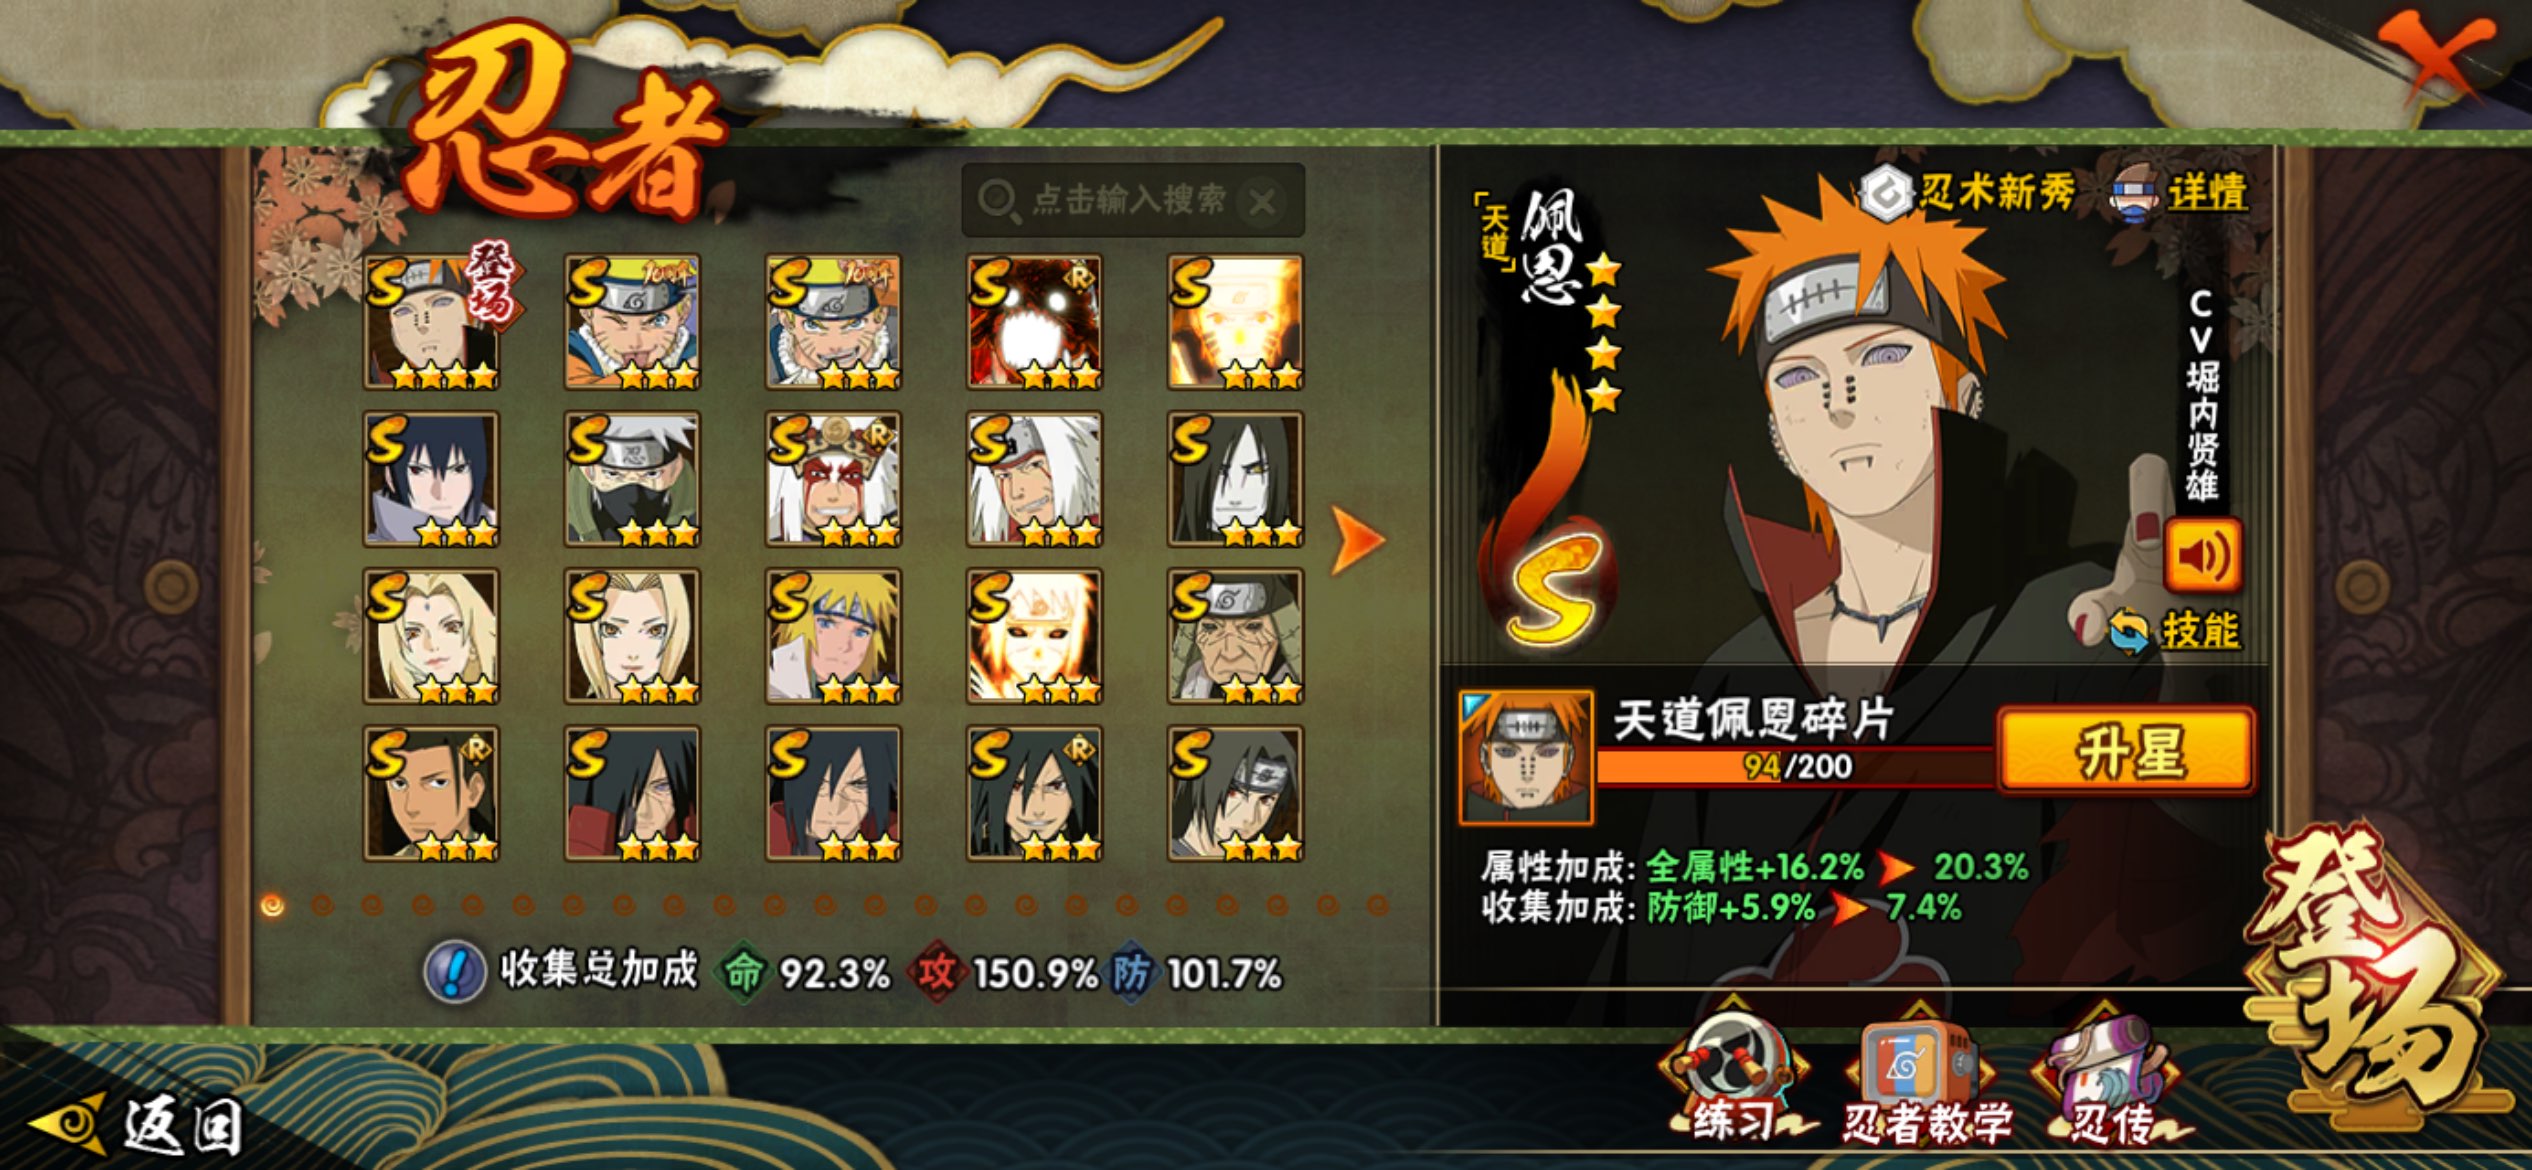The width and height of the screenshot is (2532, 1170).
Task: Switch skill view via 技能 toggle
Action: [x=2176, y=631]
